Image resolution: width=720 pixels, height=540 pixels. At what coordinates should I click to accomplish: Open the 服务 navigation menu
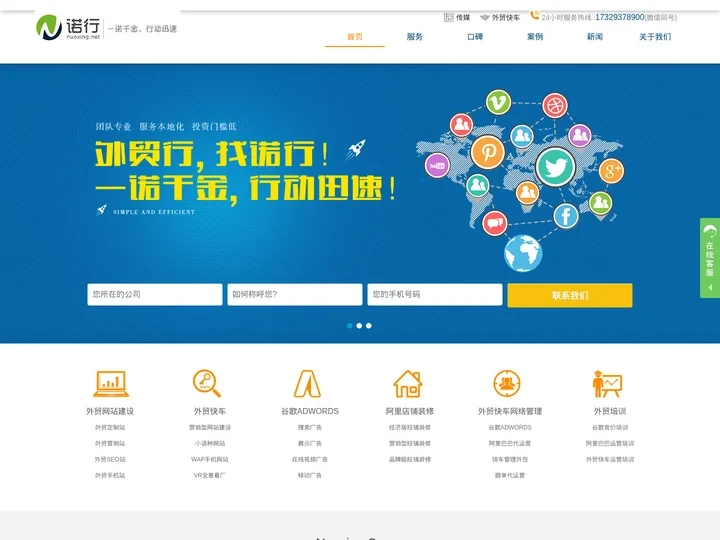pos(415,37)
